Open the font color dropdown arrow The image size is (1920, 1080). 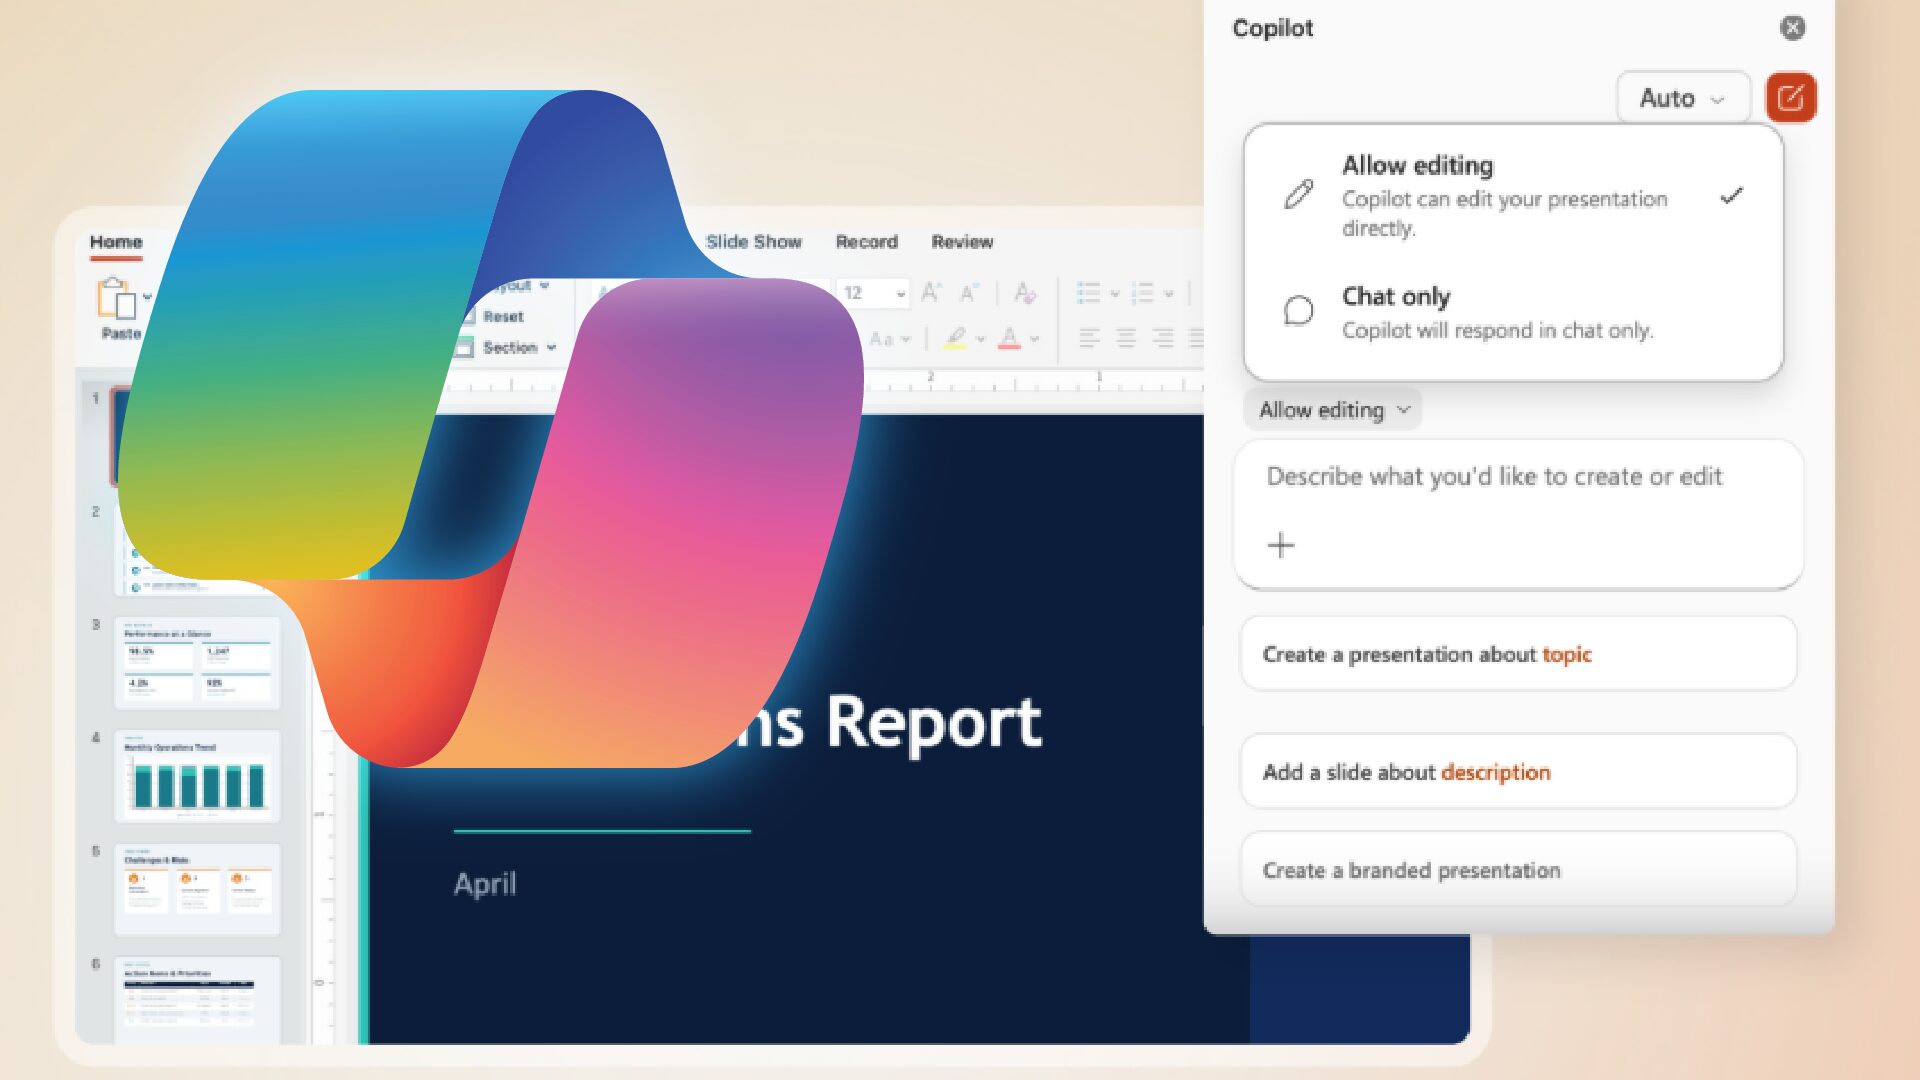[x=1035, y=340]
